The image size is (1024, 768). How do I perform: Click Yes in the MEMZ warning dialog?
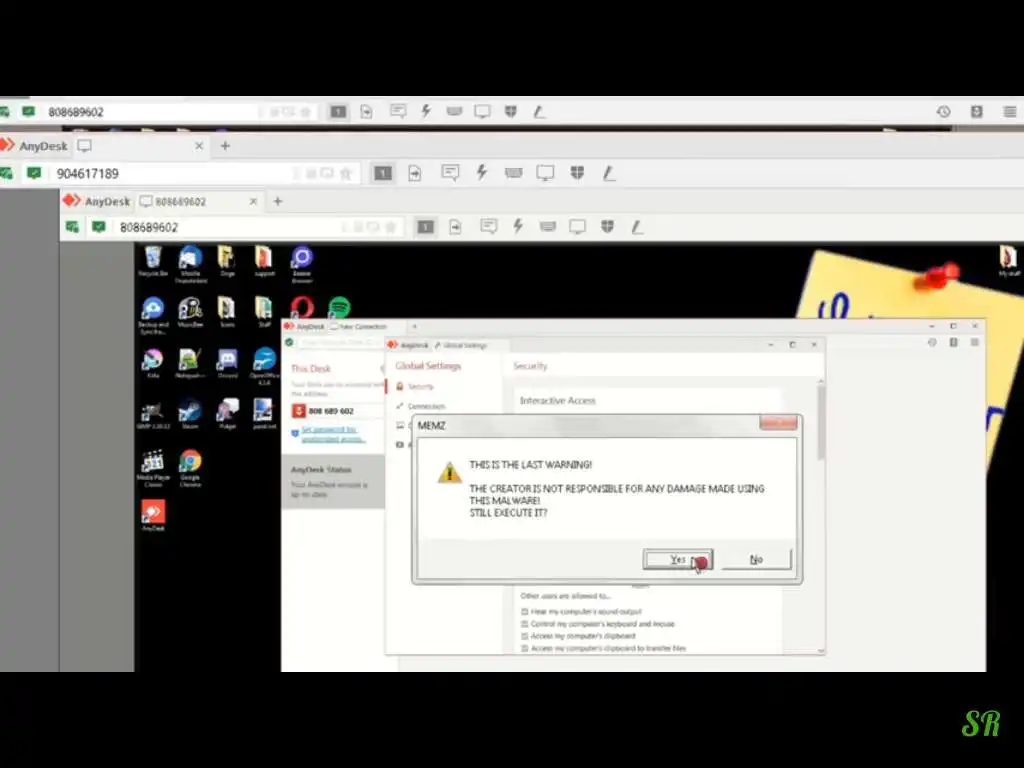point(677,560)
